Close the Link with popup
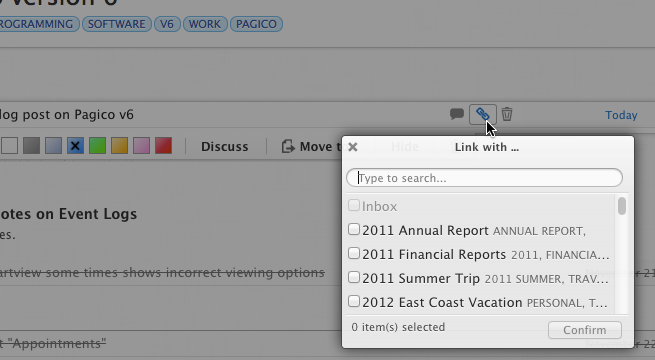The width and height of the screenshot is (655, 360). [x=353, y=147]
